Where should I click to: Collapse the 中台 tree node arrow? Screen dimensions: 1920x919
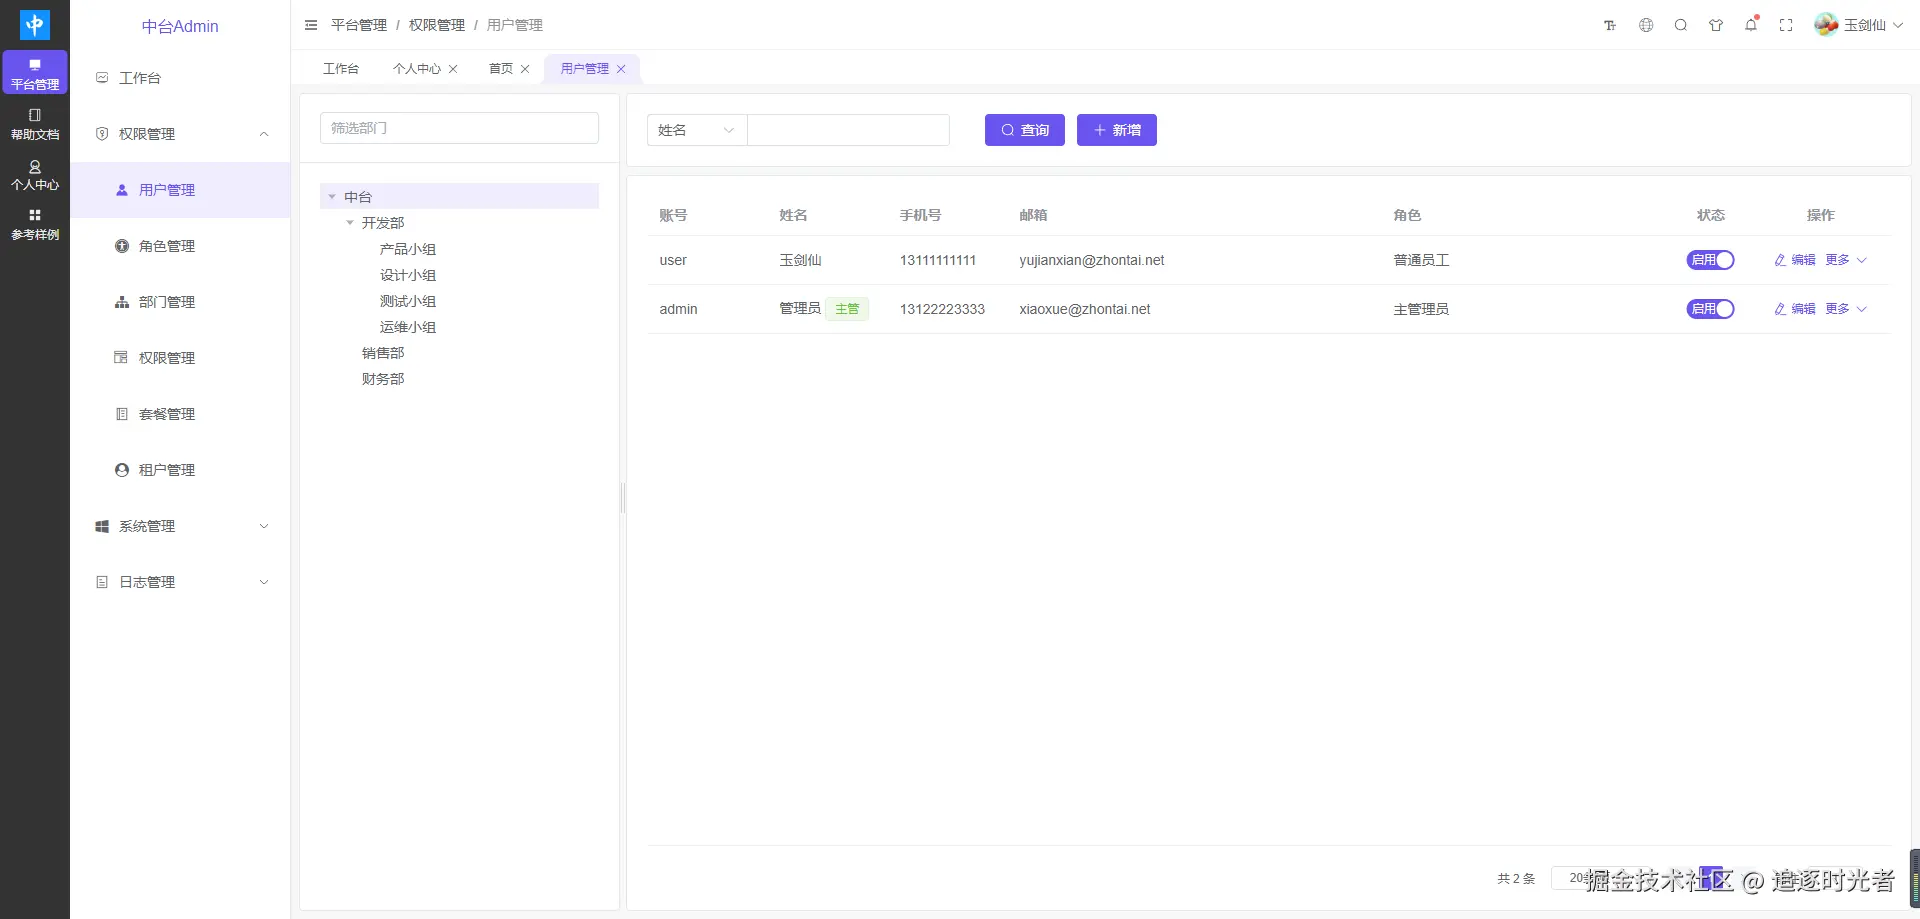[332, 197]
